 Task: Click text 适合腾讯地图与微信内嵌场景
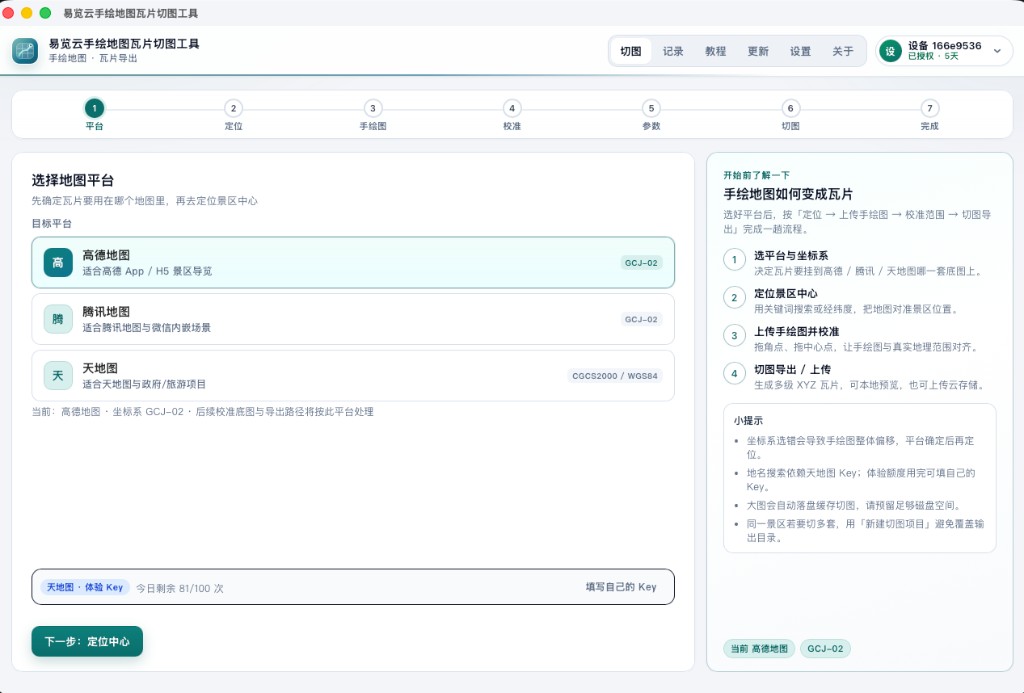pos(146,327)
